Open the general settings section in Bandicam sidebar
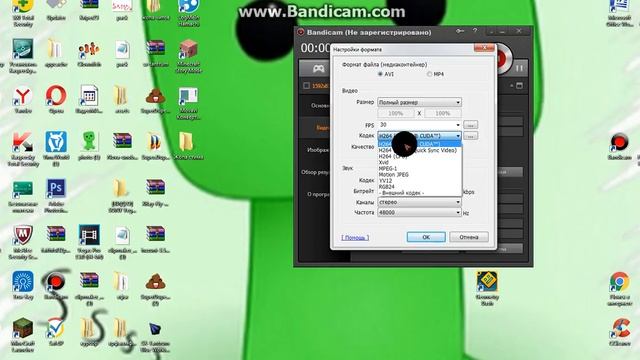 (x=320, y=106)
